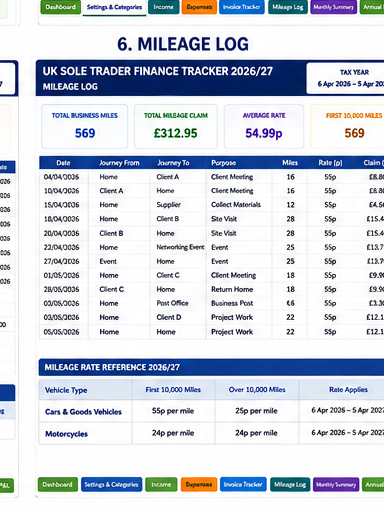Click the Dashboard button in the bottom navigation row
The image size is (384, 512).
click(x=58, y=484)
